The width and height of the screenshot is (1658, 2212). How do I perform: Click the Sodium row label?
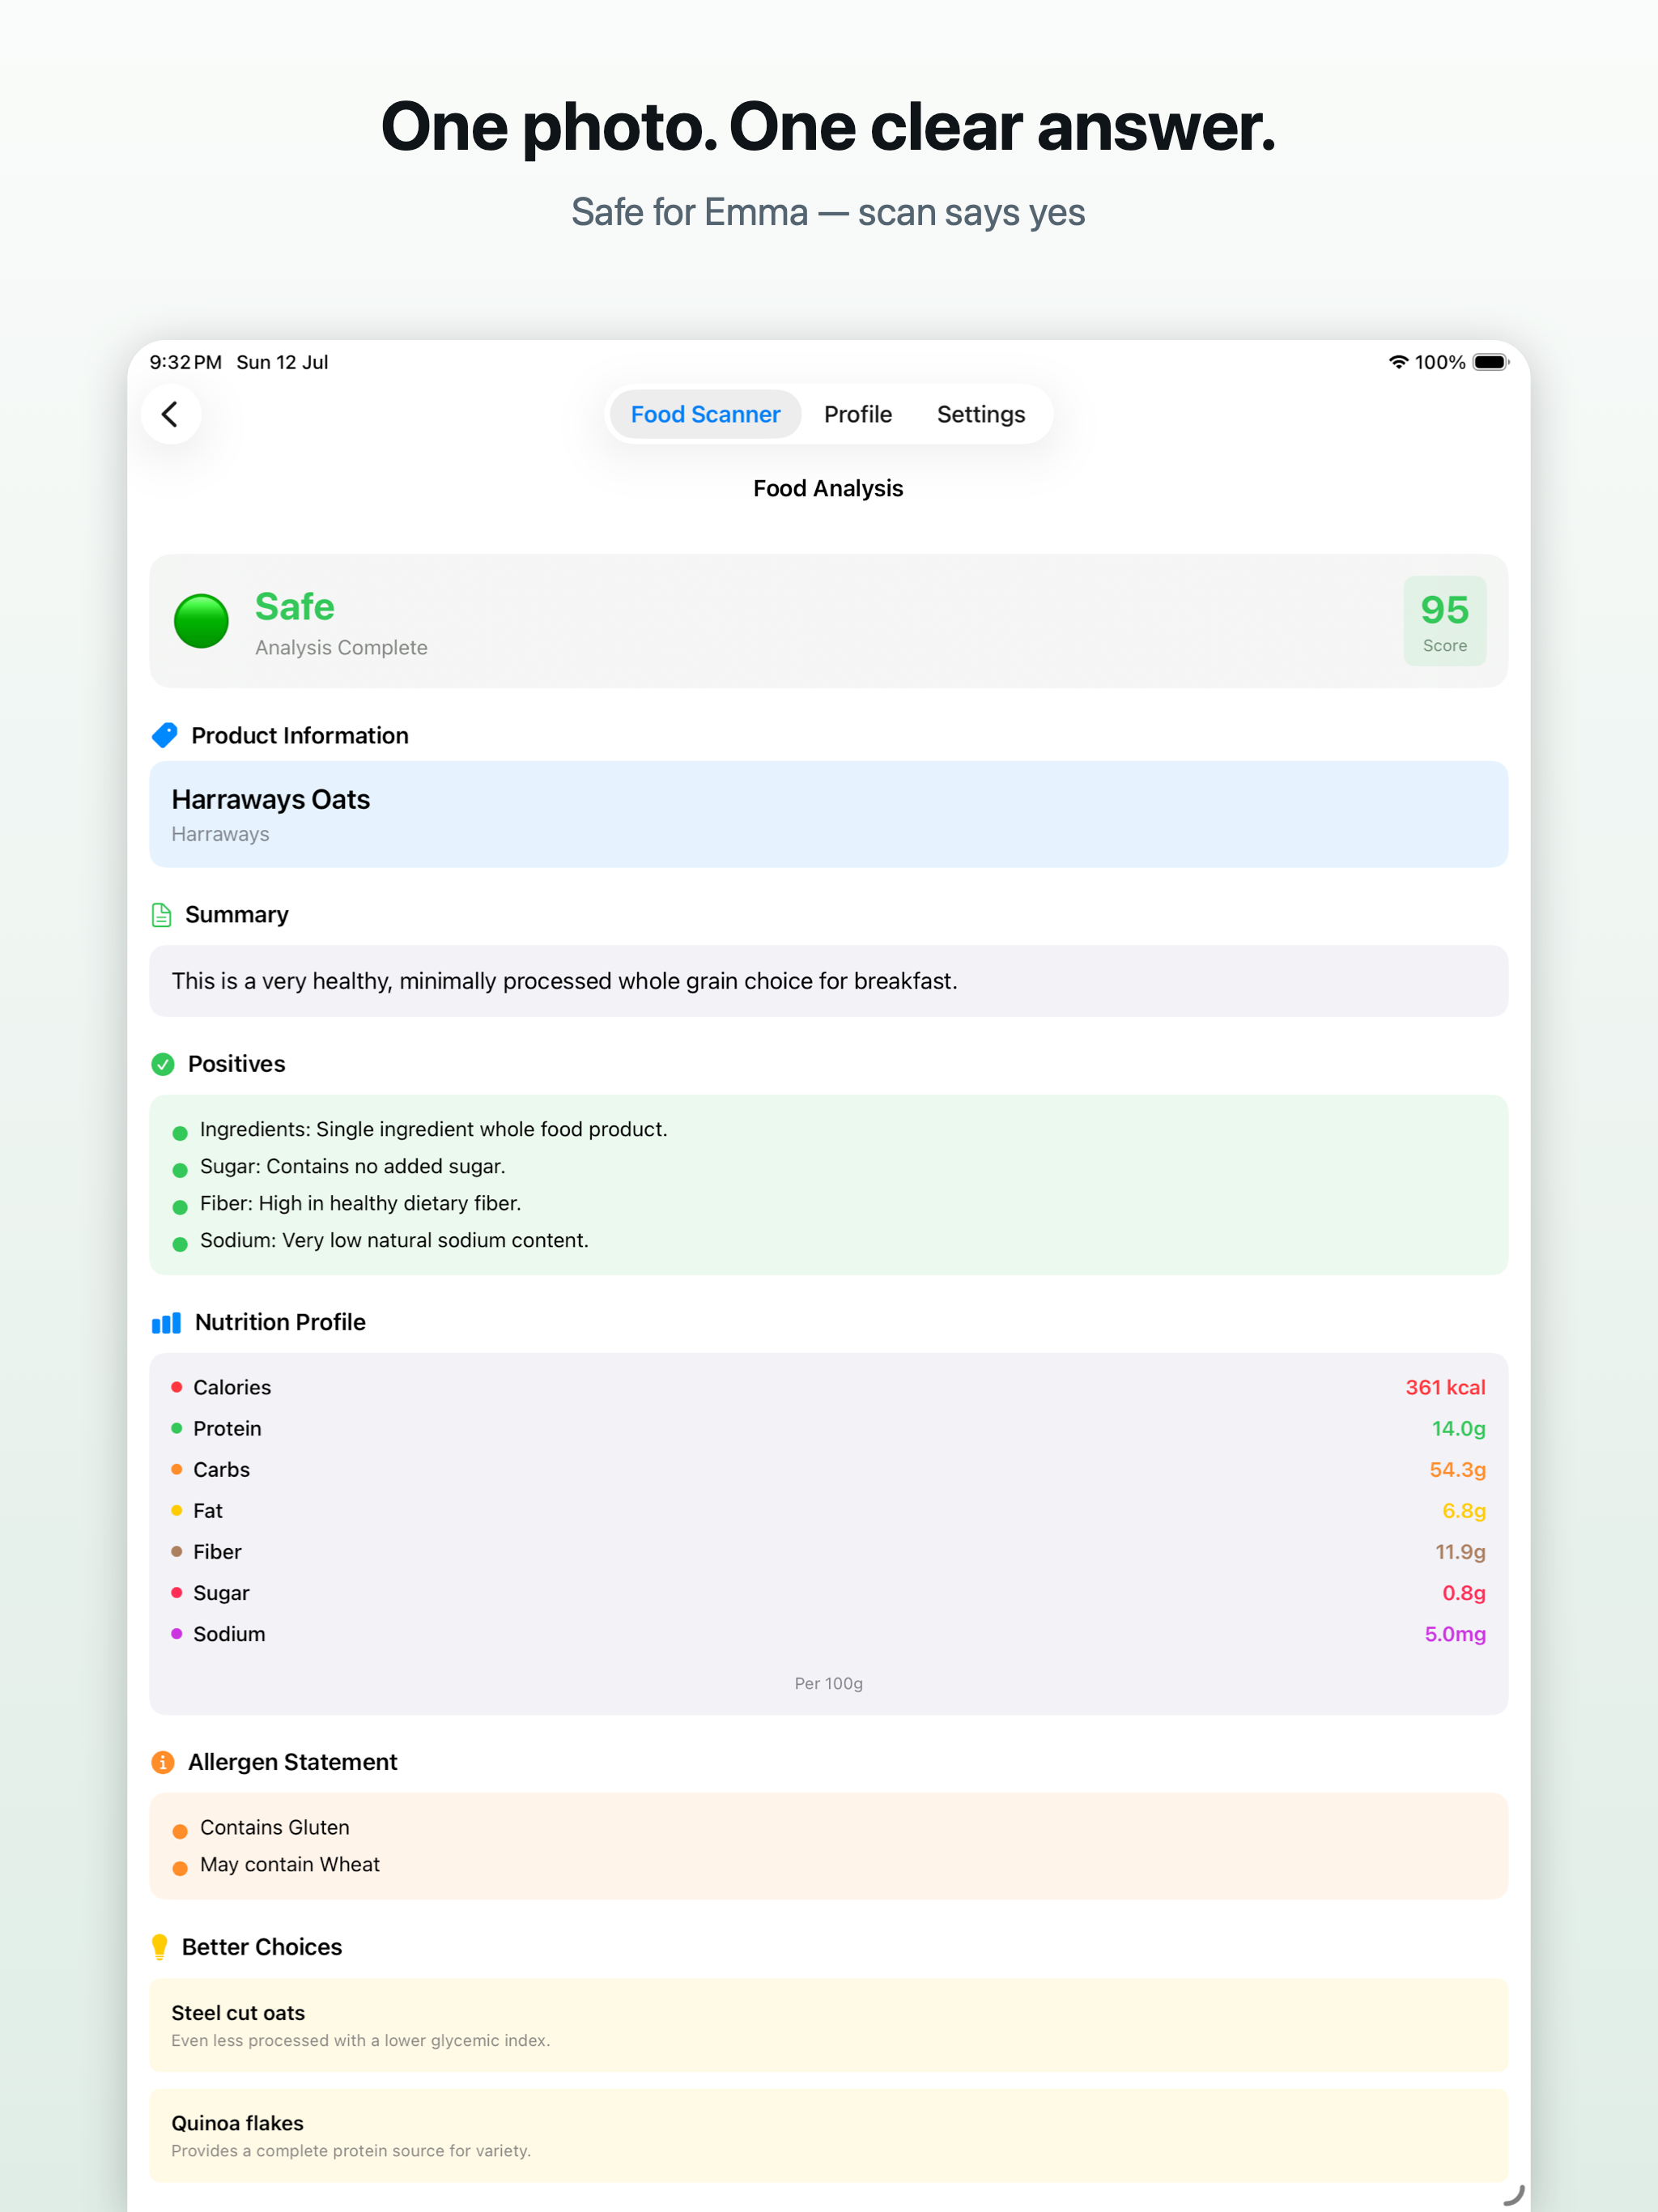click(x=229, y=1633)
